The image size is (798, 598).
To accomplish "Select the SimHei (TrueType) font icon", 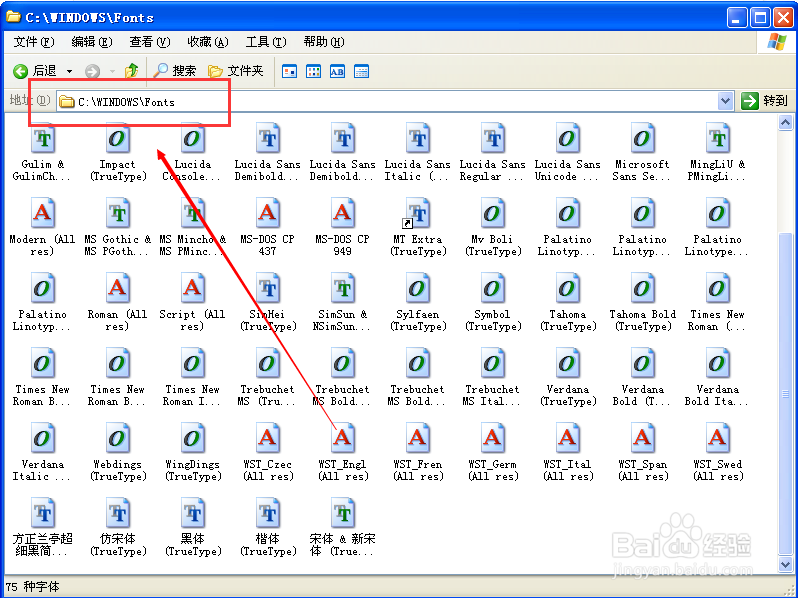I will pos(268,288).
